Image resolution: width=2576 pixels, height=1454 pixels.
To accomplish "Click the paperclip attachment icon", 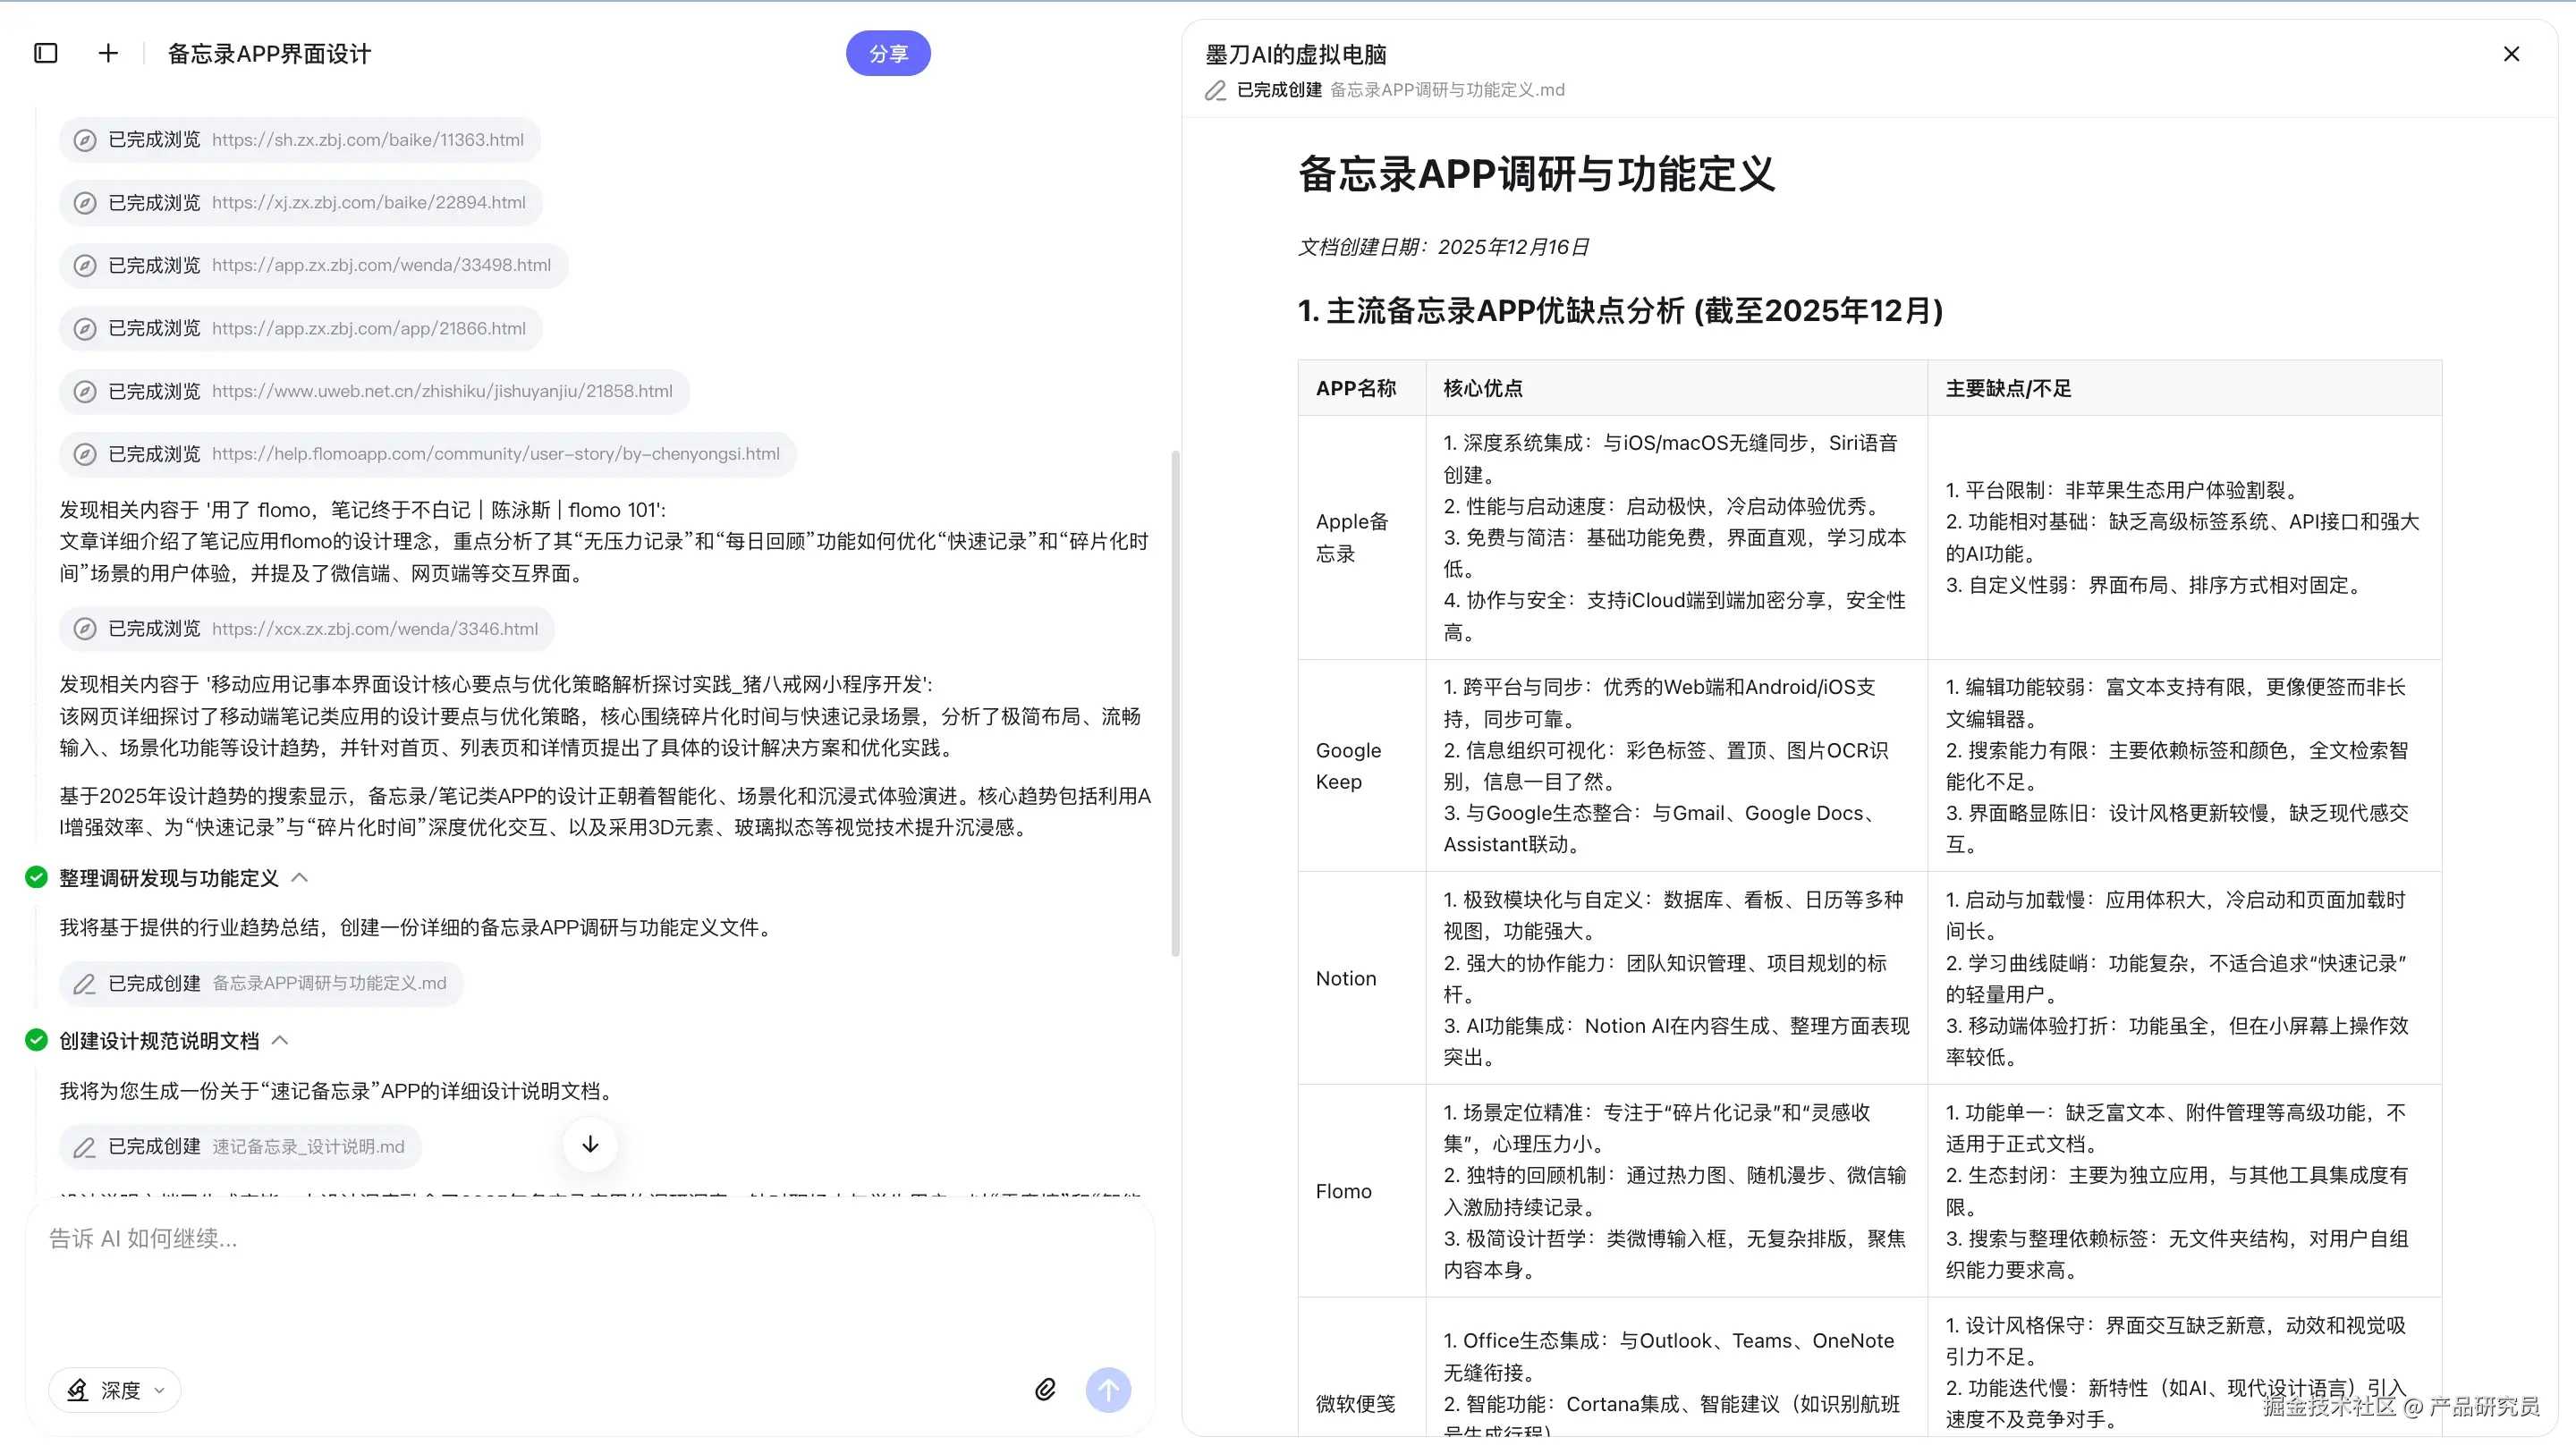I will coord(1045,1389).
